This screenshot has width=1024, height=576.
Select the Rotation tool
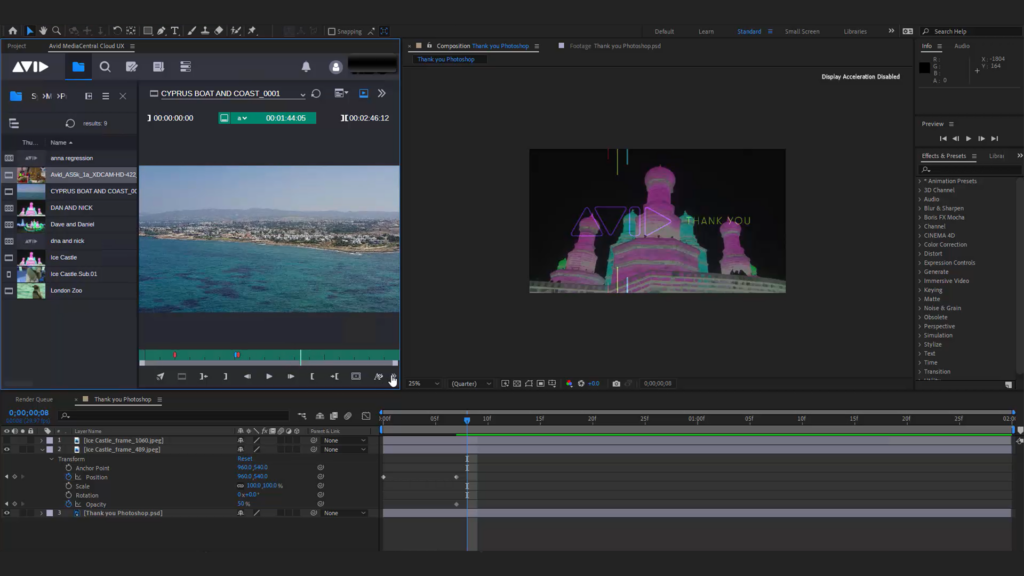(x=117, y=31)
